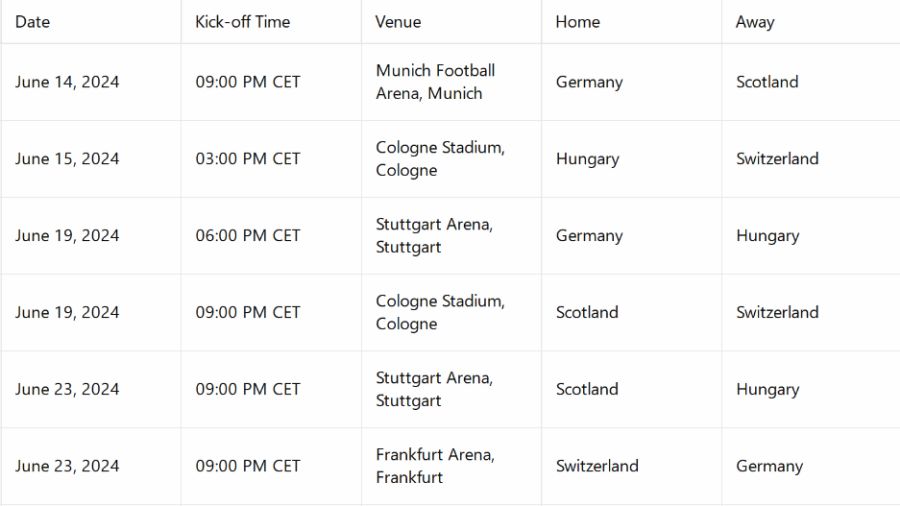Select the 03:00 PM CET kick-off cell
This screenshot has height=506, width=900.
(x=247, y=159)
